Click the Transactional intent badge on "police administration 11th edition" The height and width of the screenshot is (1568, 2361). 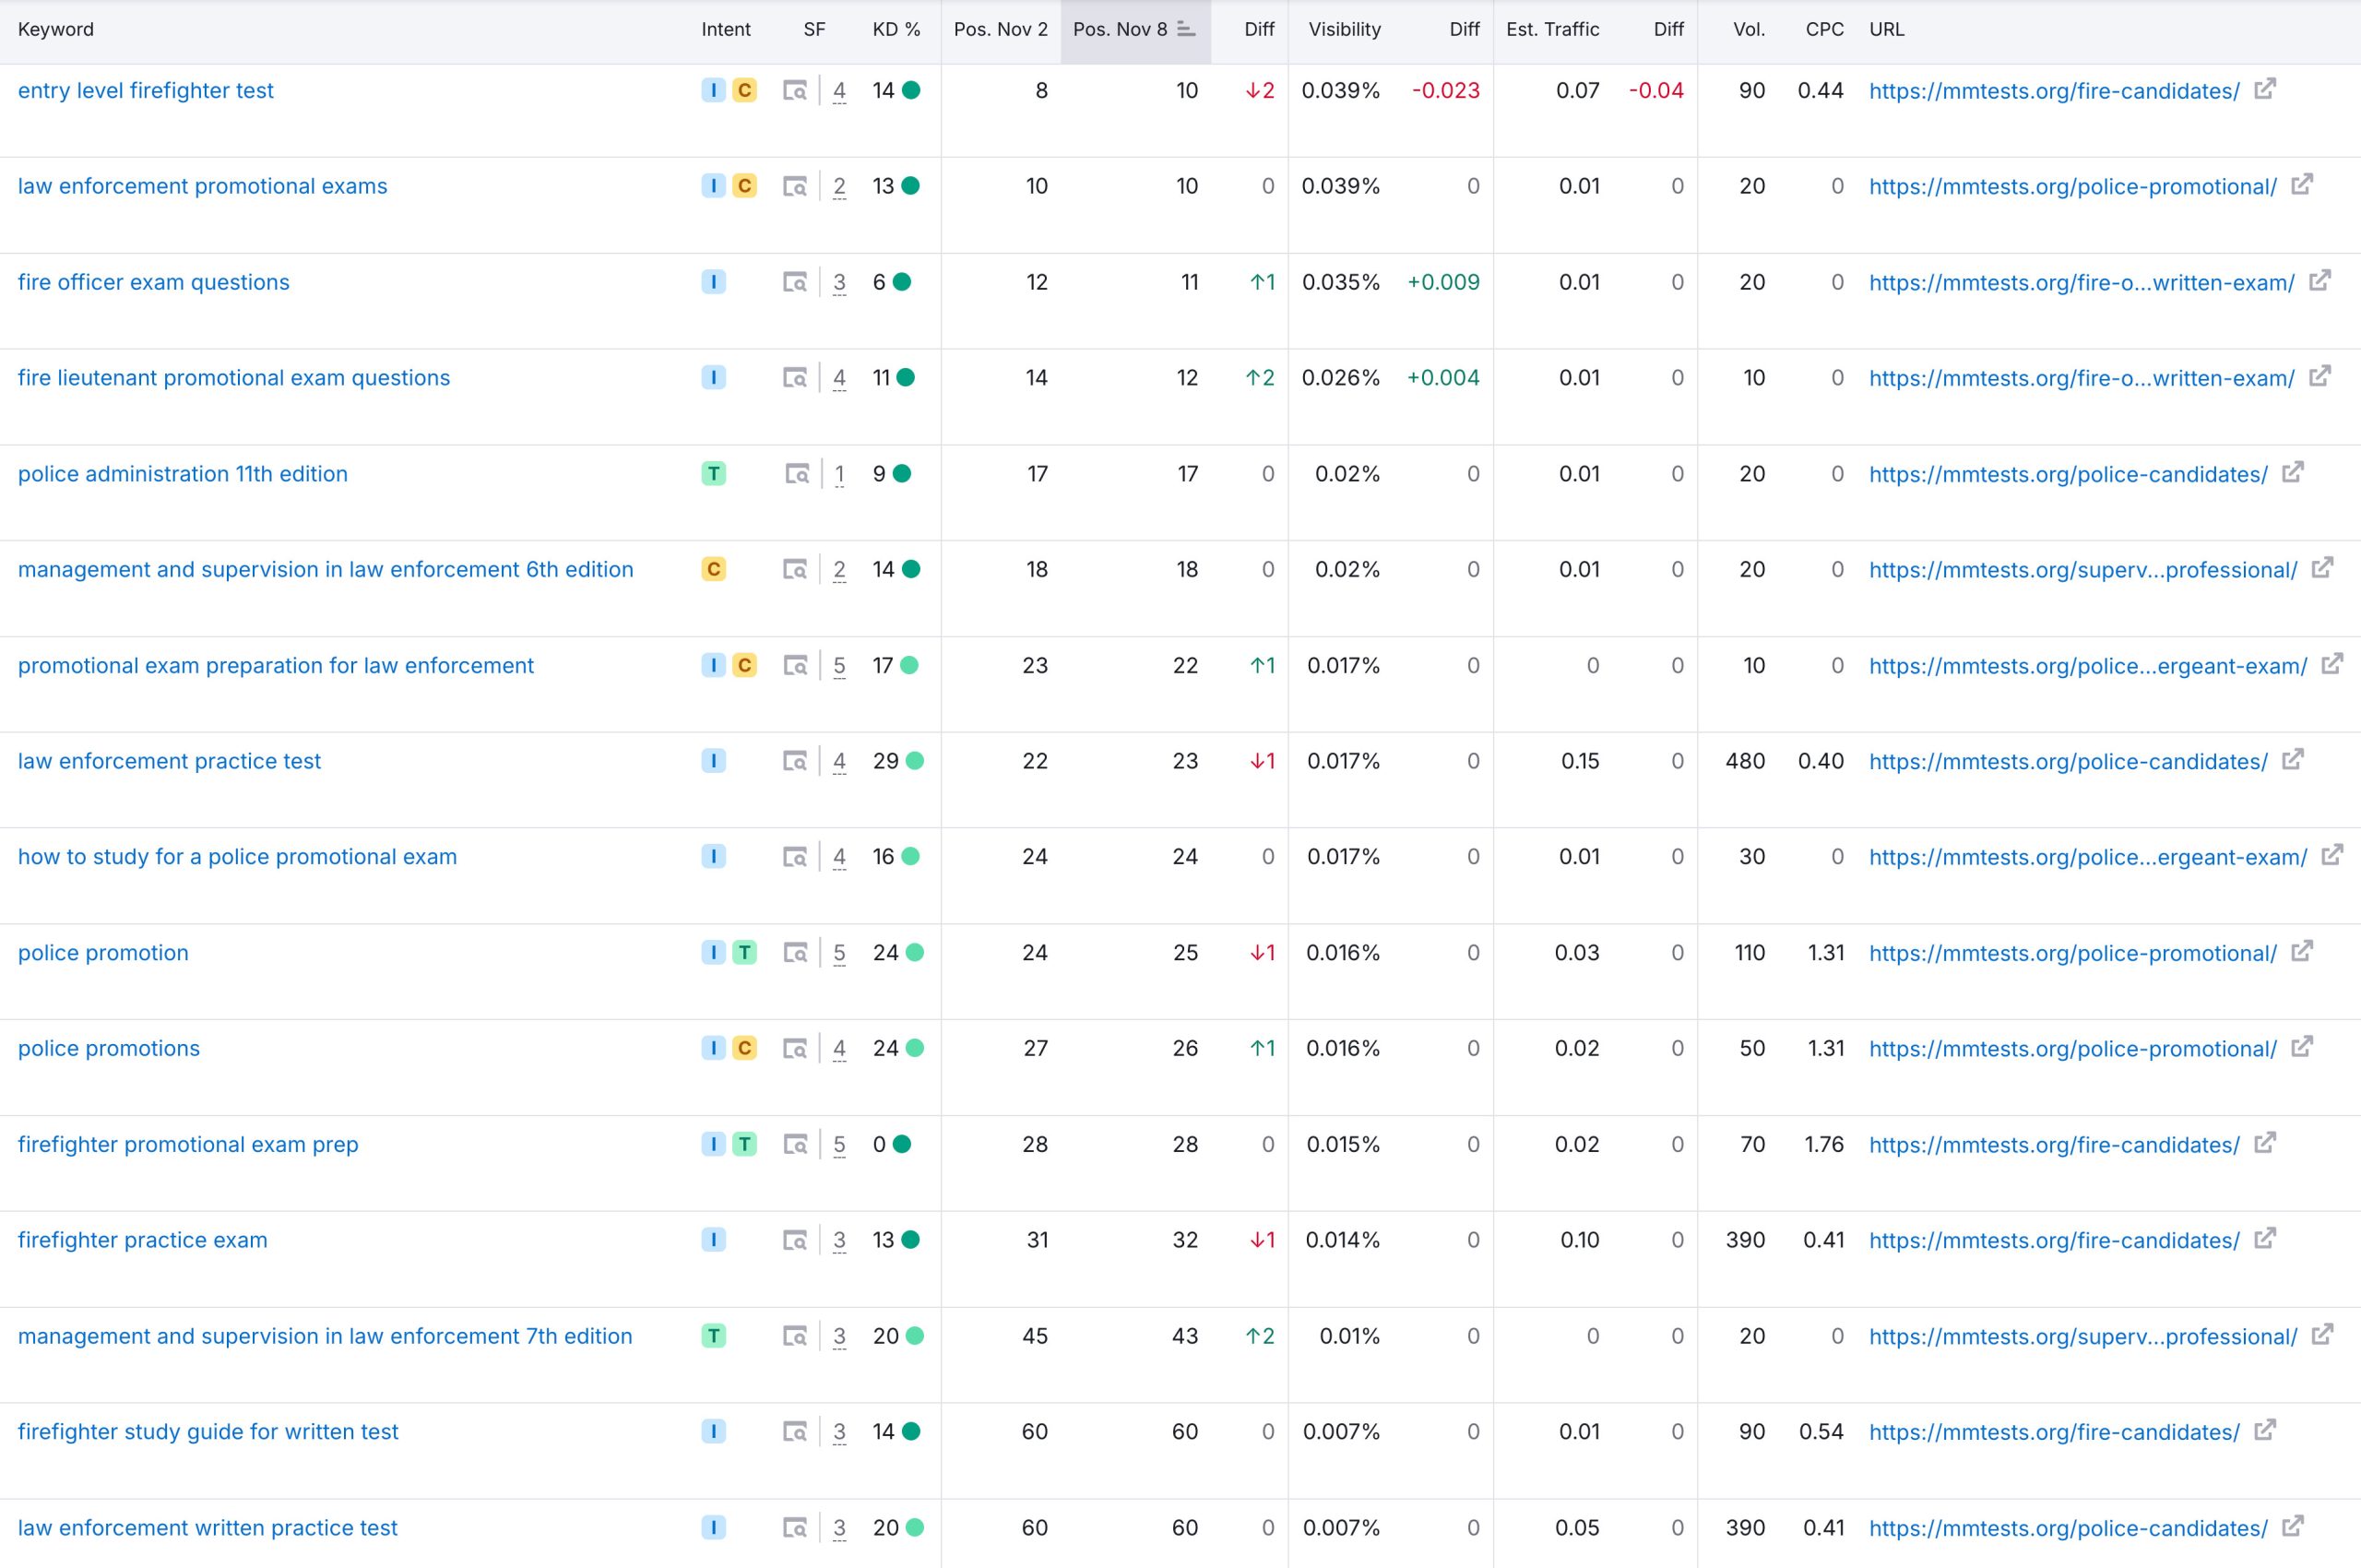712,474
